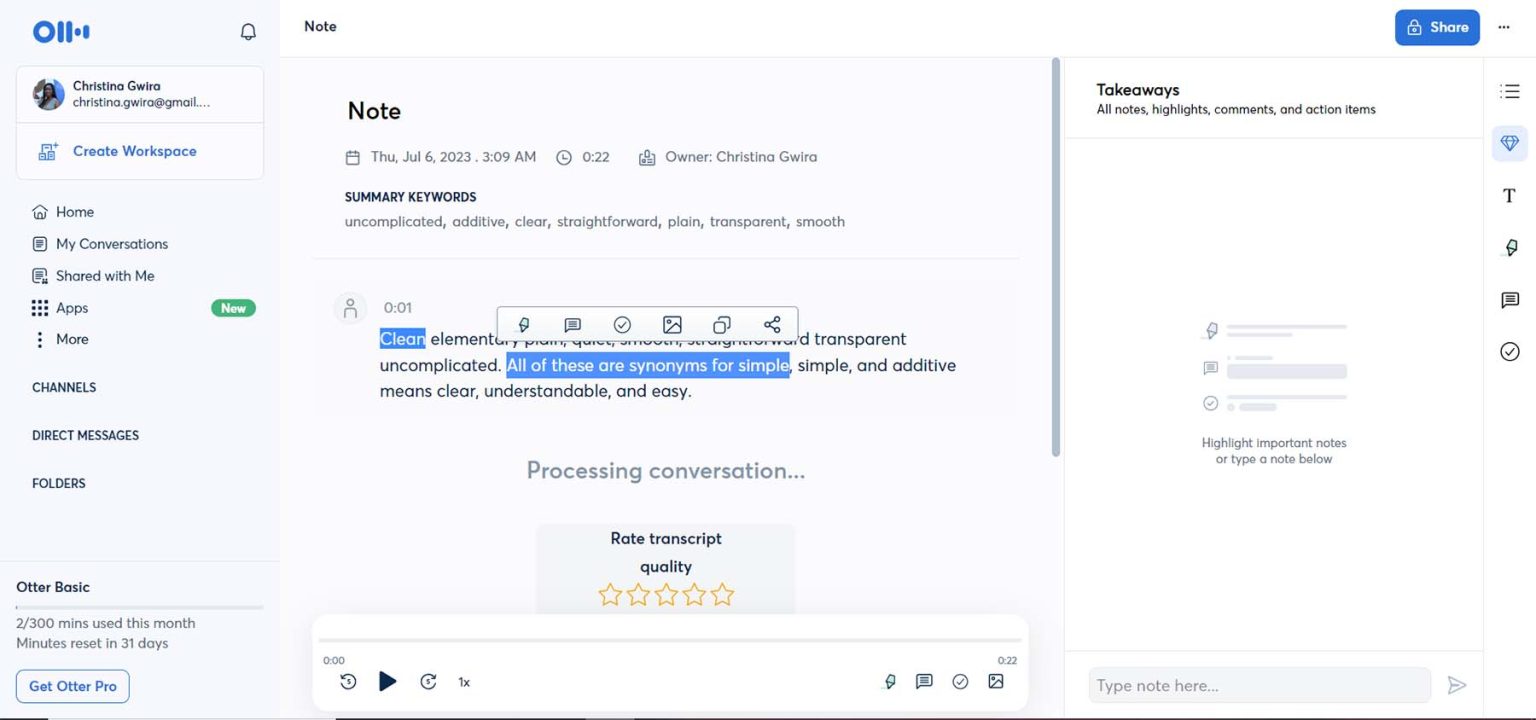
Task: Create an action item from selection
Action: (x=622, y=324)
